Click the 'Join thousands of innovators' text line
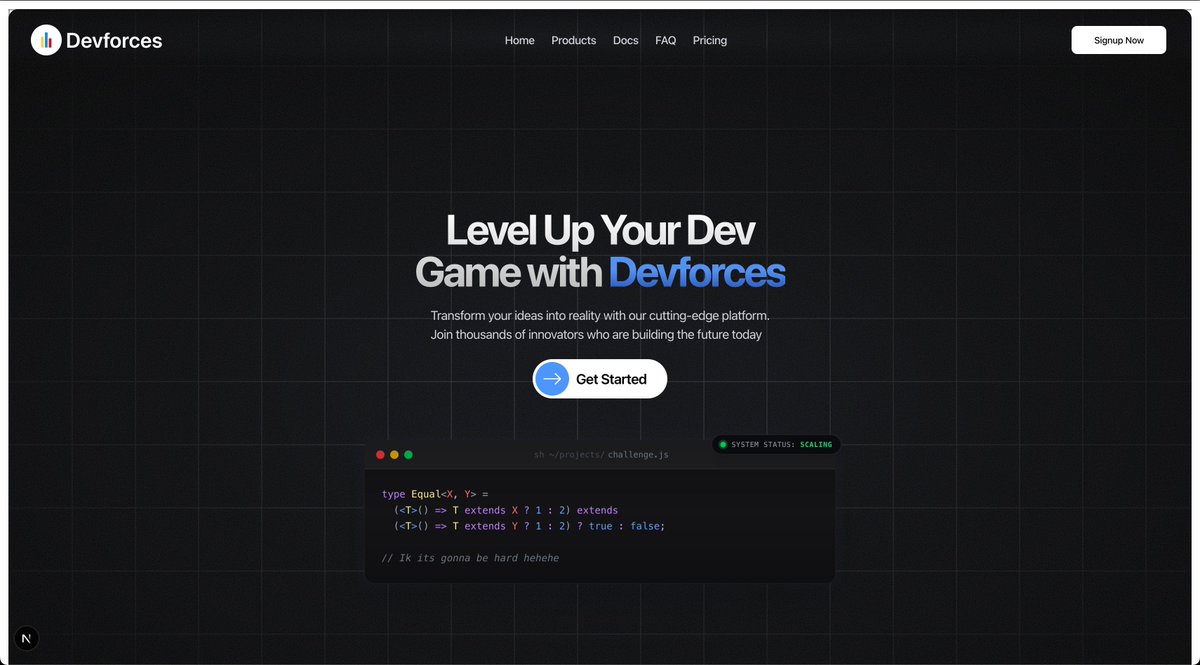 [x=596, y=334]
